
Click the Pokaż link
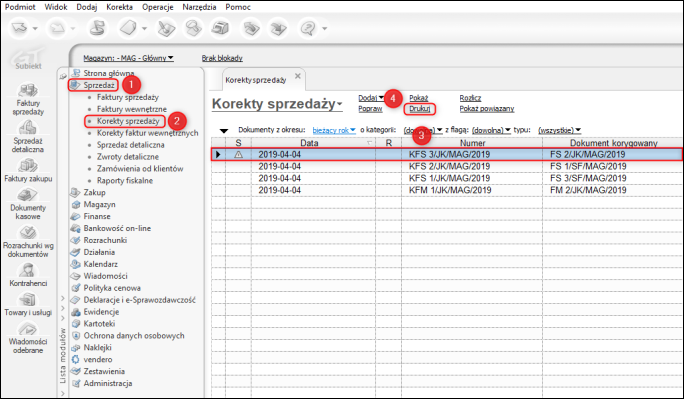419,98
